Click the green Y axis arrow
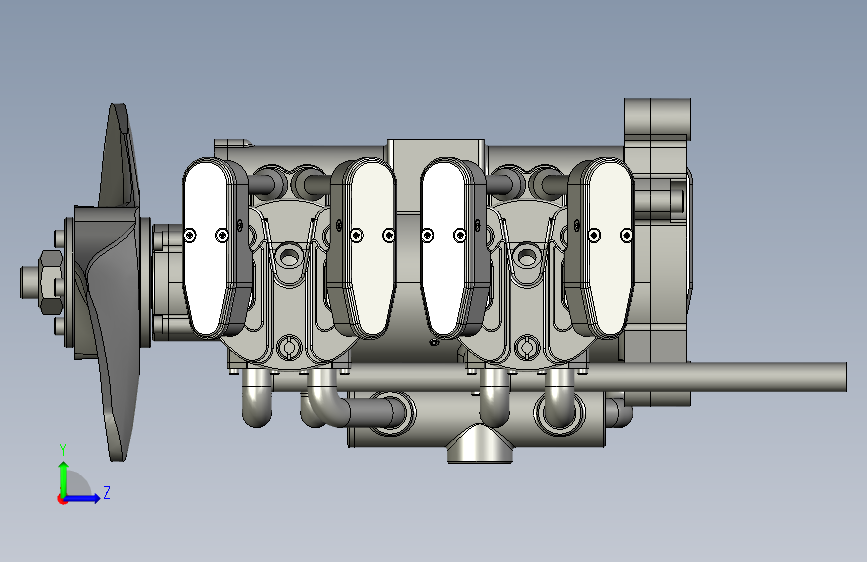 tap(64, 478)
